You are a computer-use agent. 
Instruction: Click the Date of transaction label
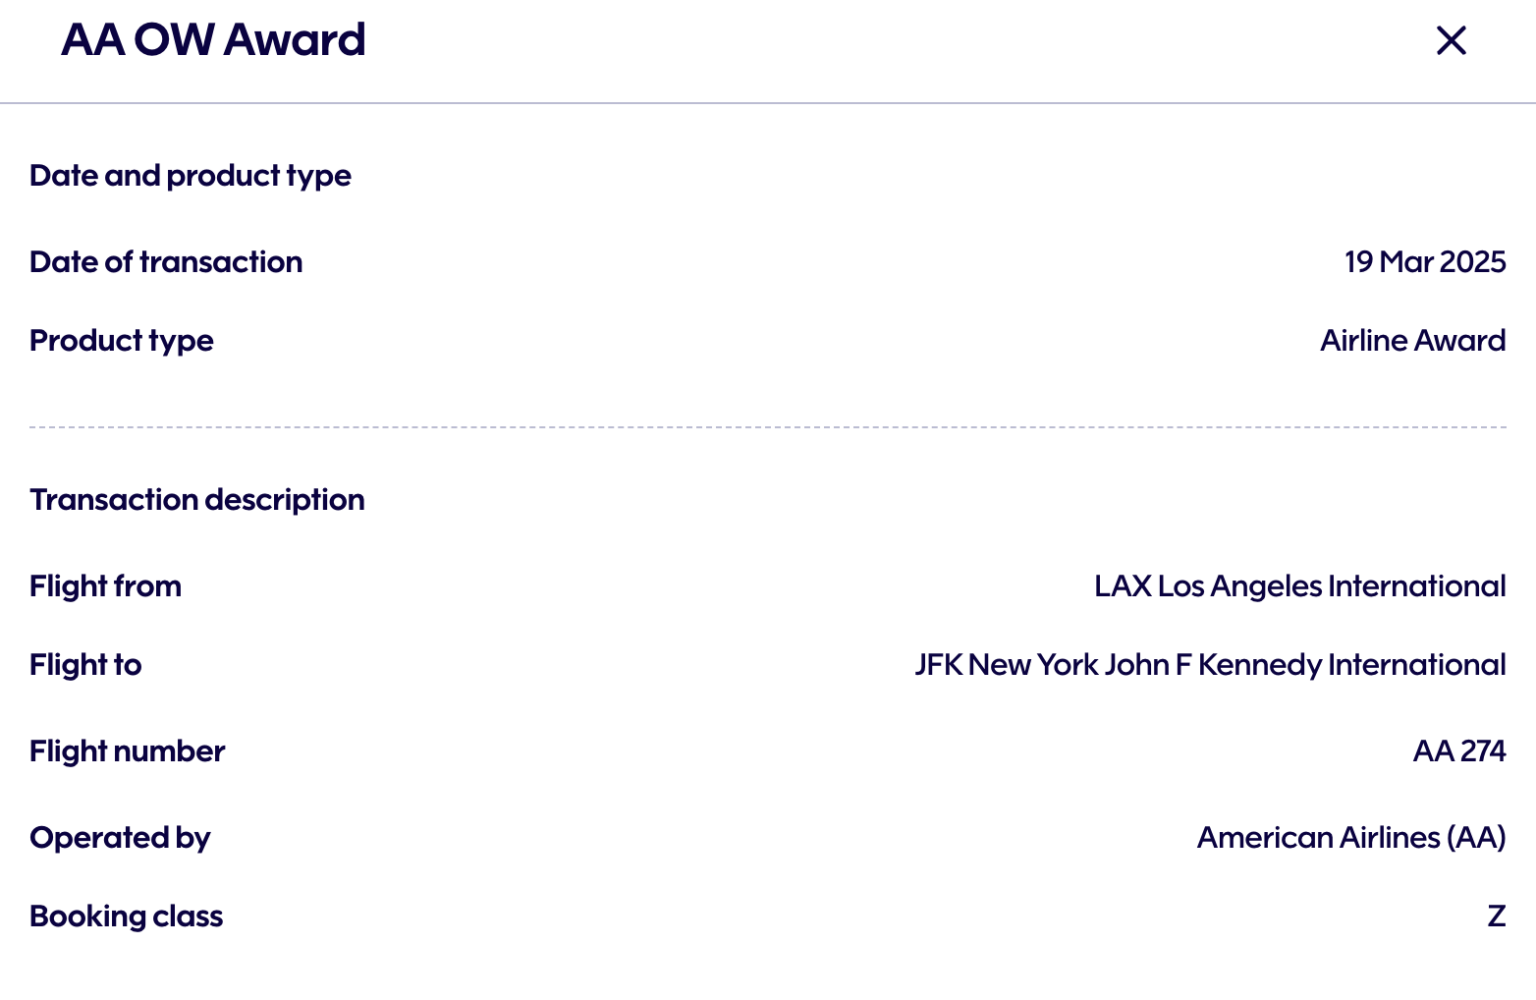(x=166, y=262)
